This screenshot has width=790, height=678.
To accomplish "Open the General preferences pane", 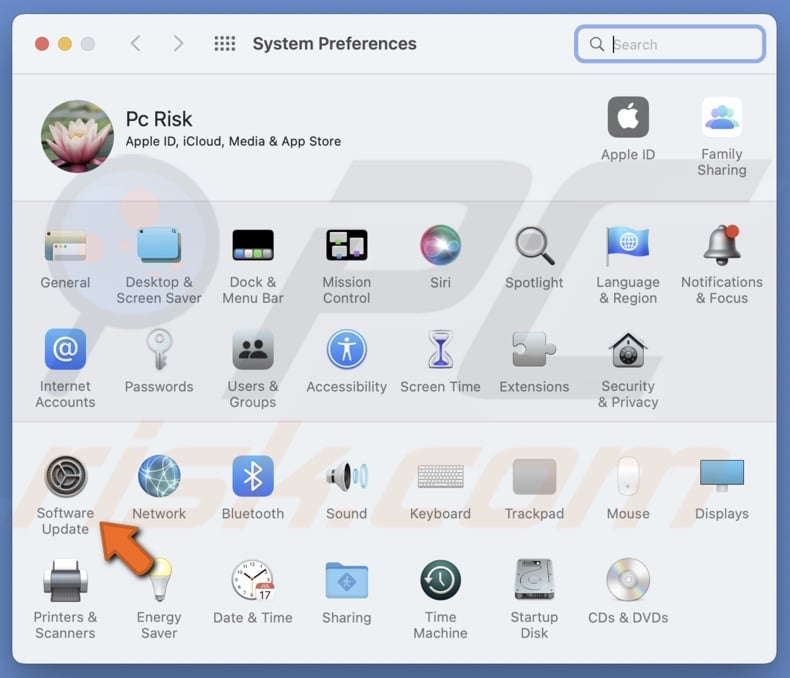I will coord(65,245).
